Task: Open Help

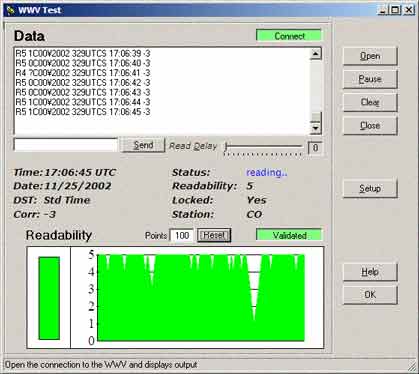Action: (370, 272)
